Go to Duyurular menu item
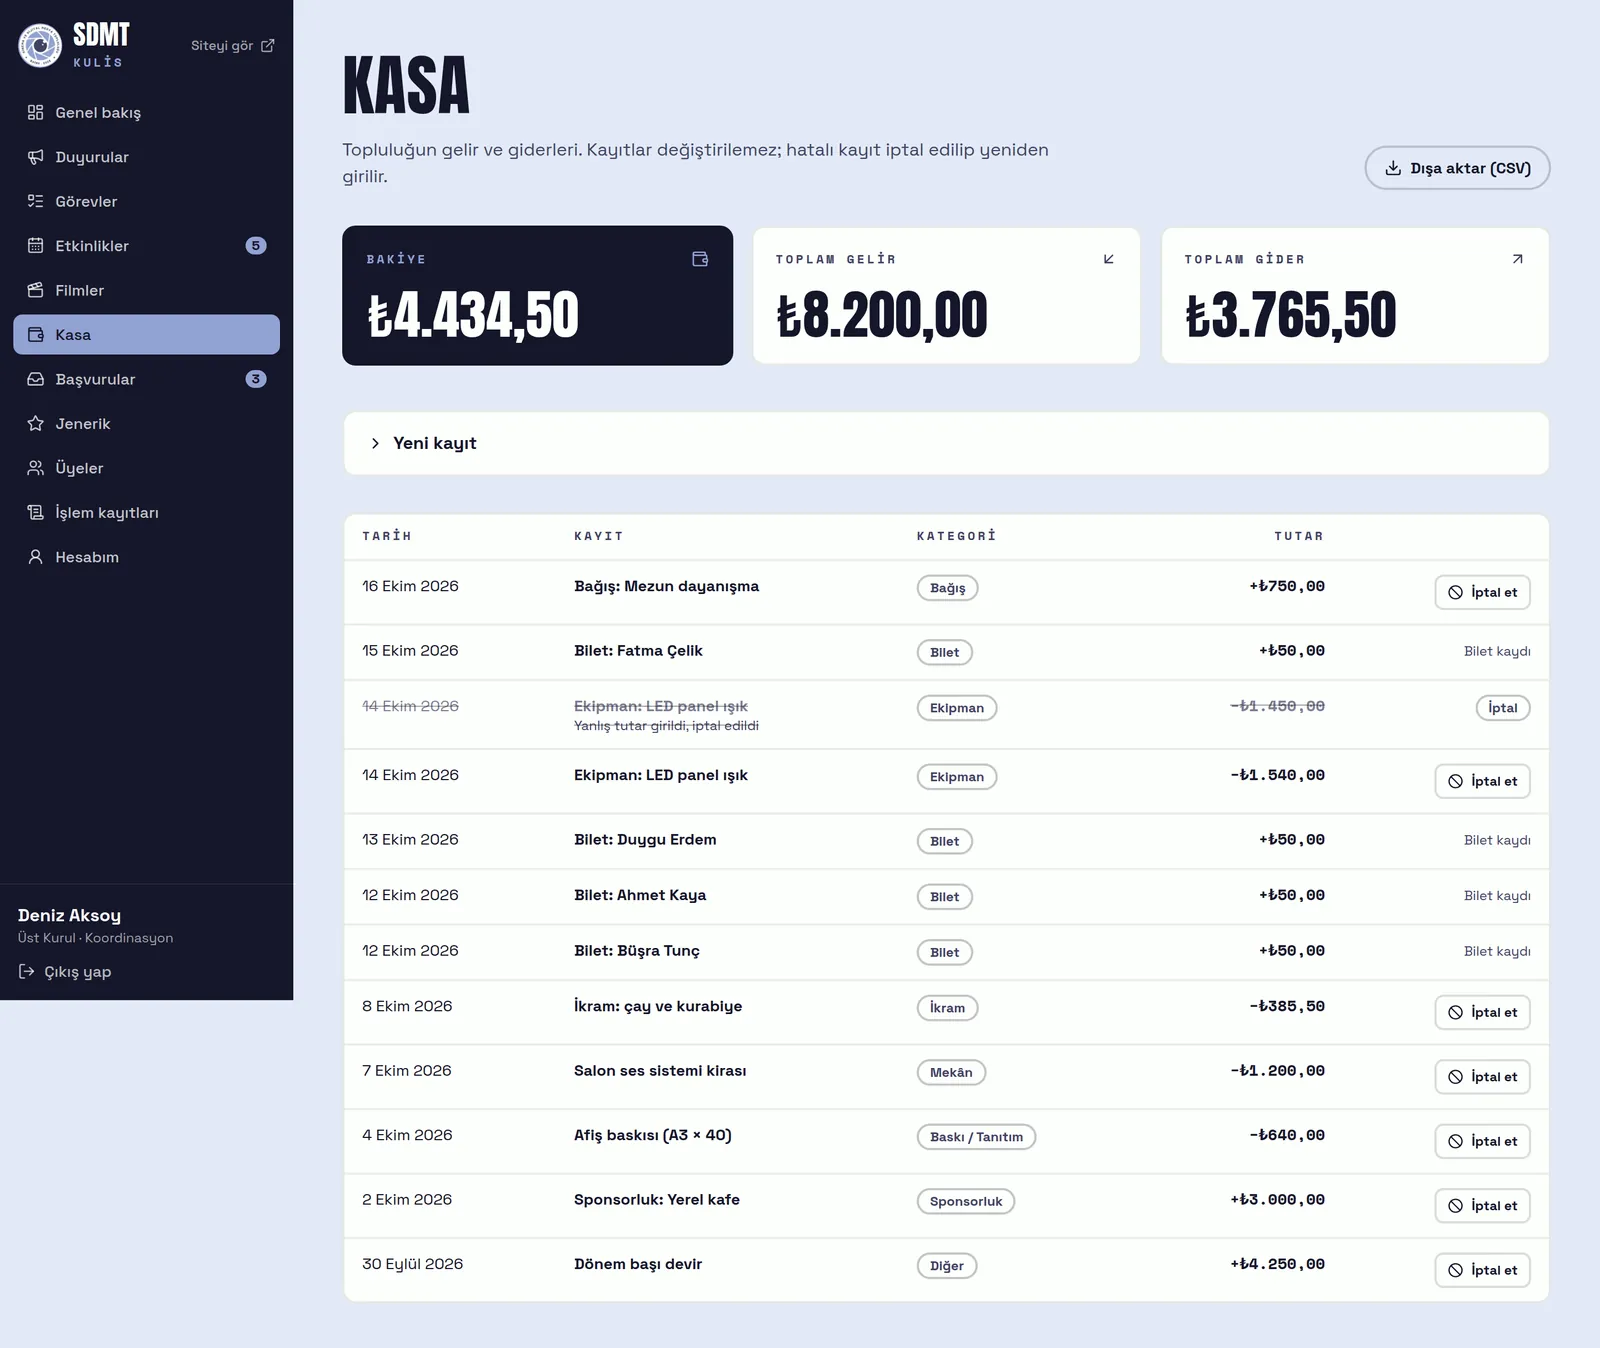This screenshot has height=1348, width=1600. point(146,157)
